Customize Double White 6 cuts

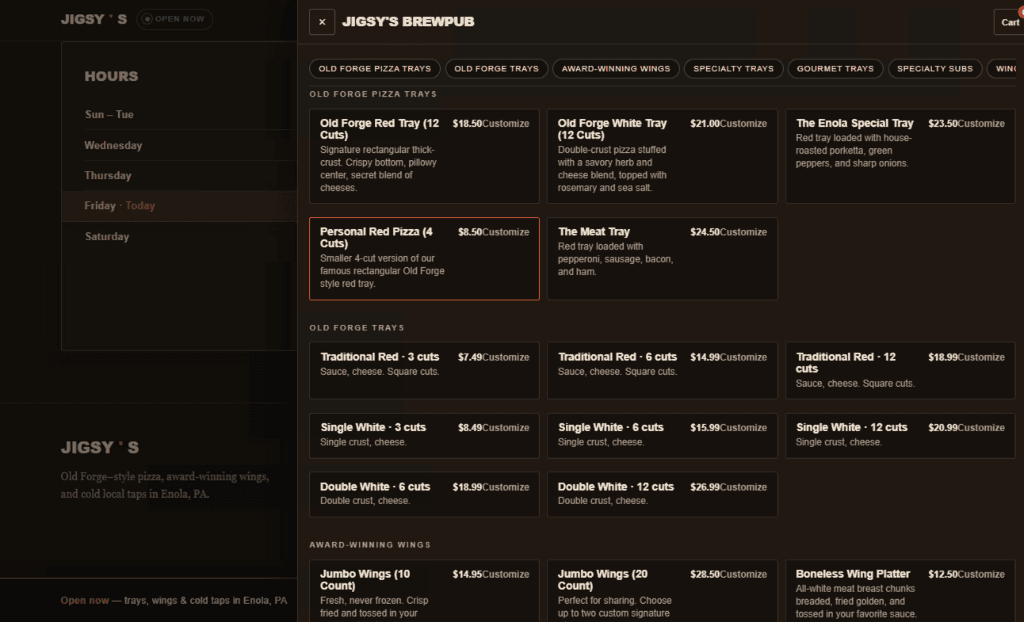click(505, 487)
